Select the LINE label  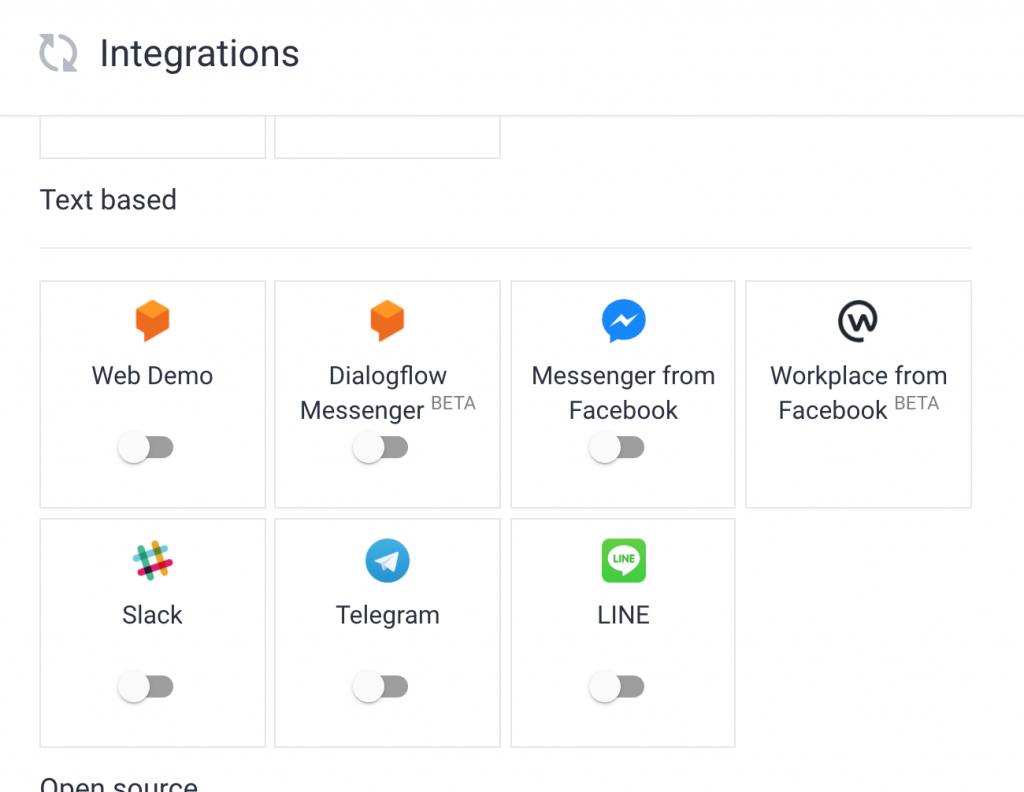point(623,615)
